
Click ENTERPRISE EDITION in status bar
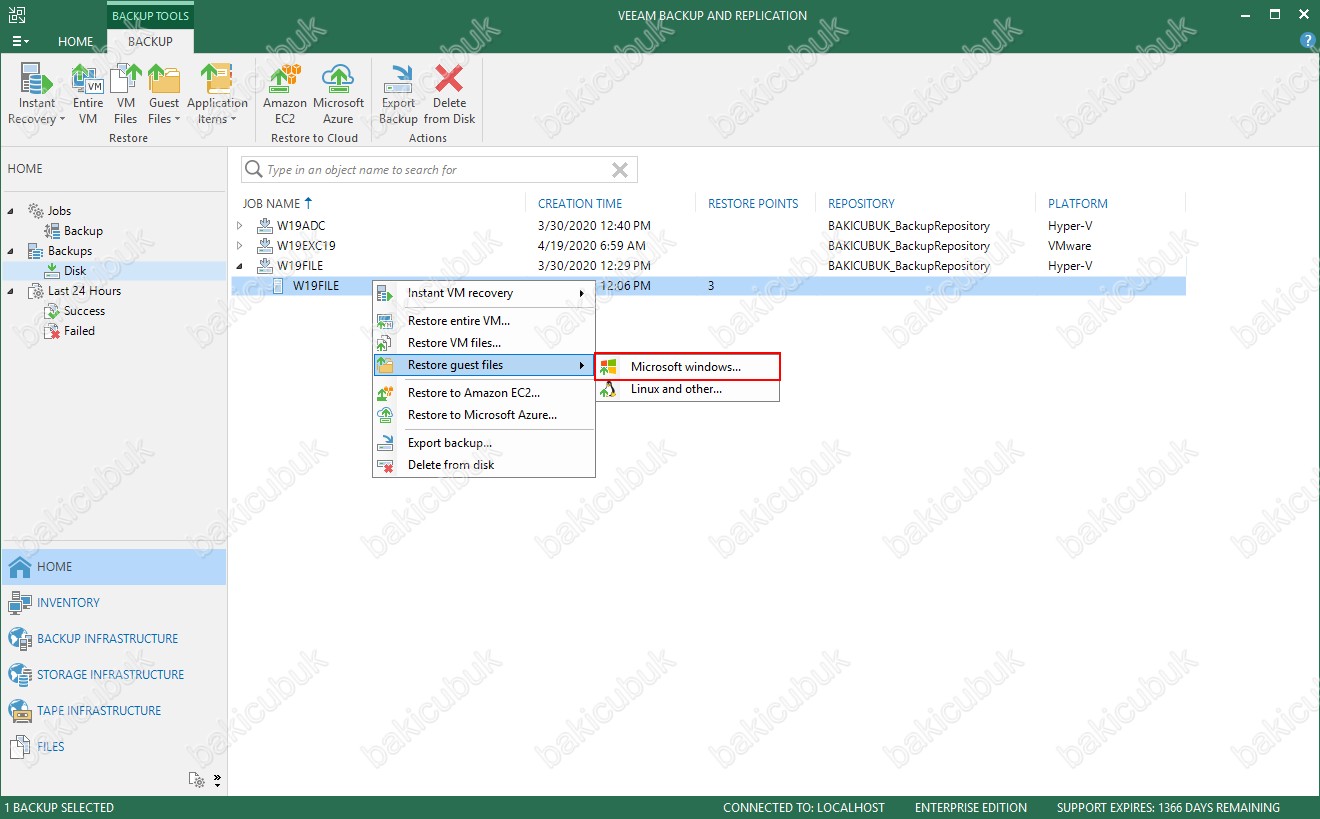971,807
